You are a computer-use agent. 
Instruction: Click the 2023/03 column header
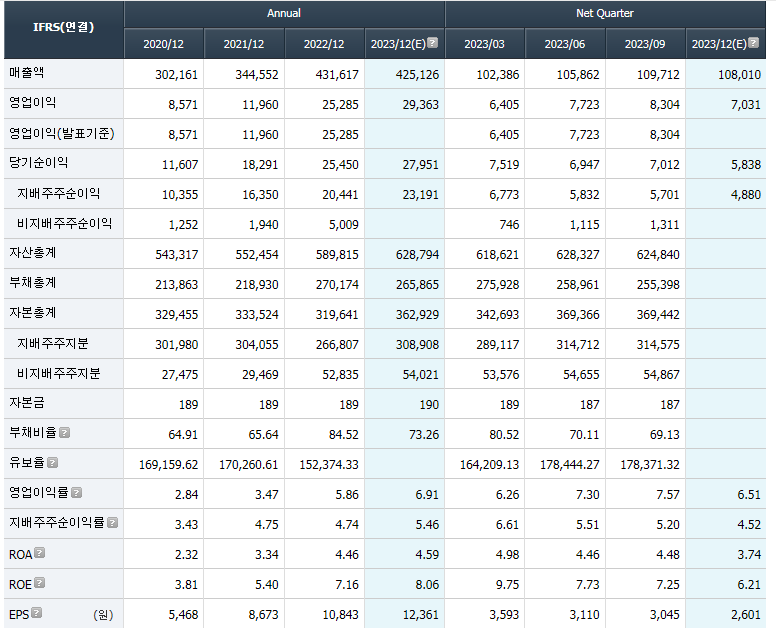[x=484, y=44]
